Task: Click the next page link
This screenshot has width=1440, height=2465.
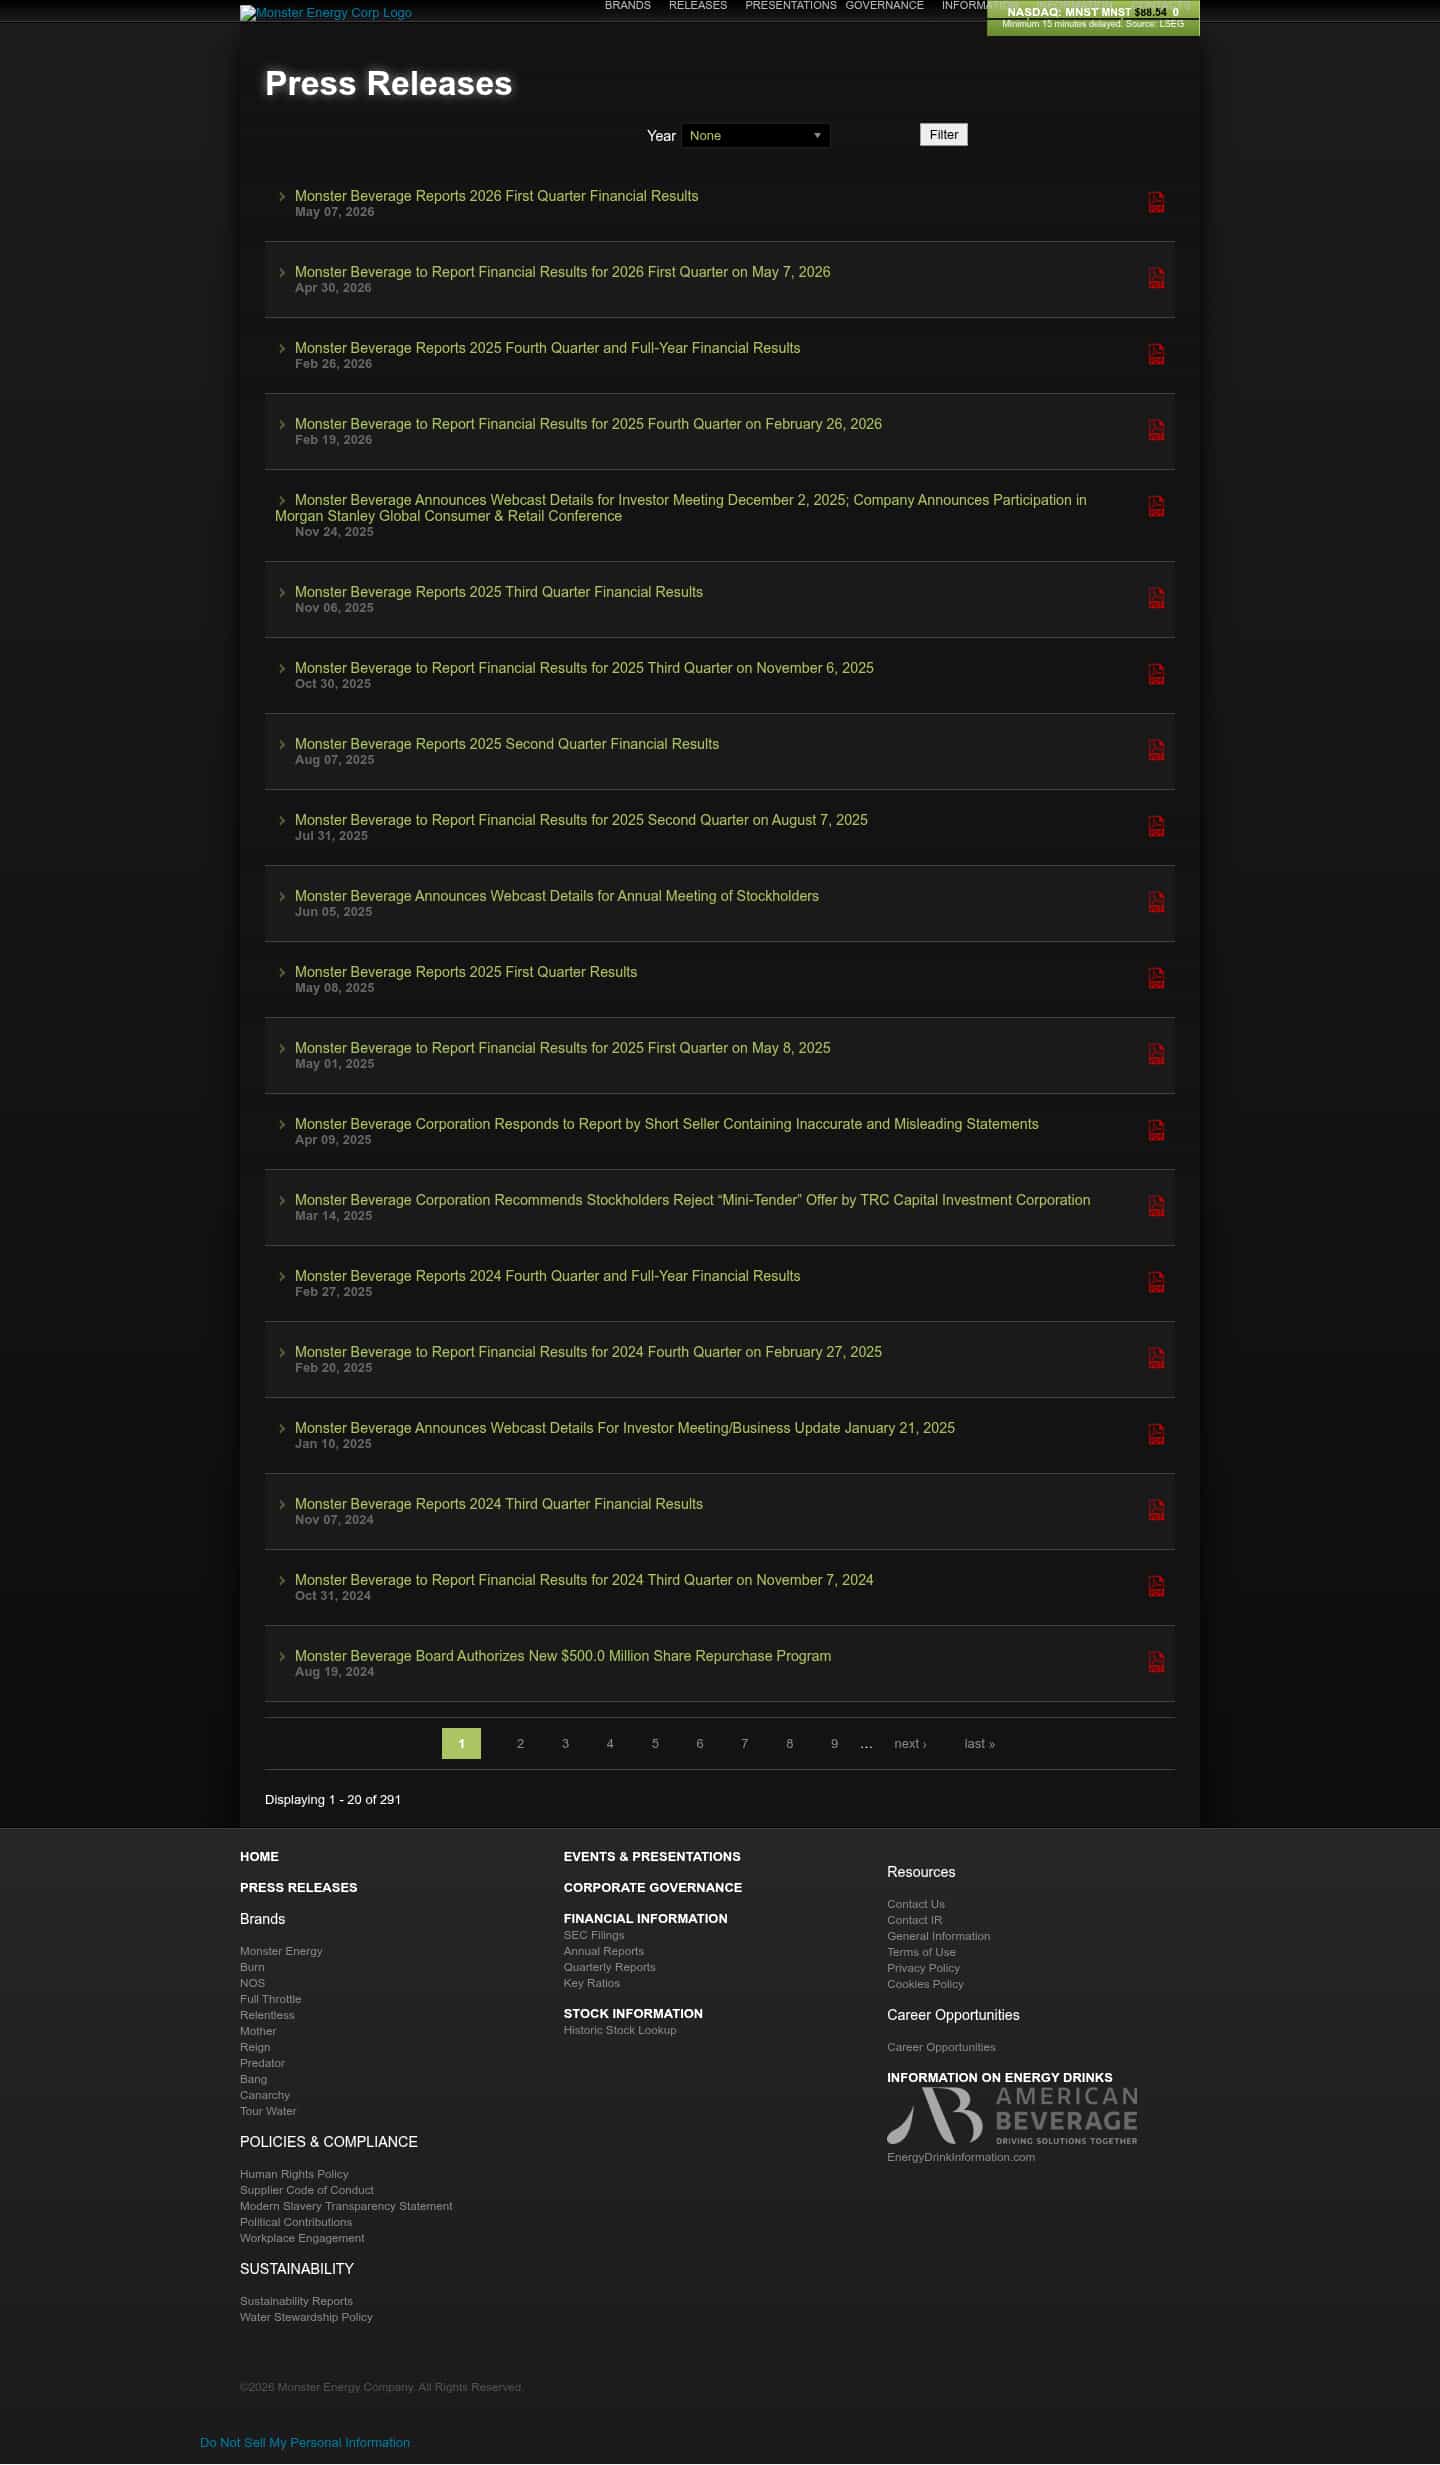Action: point(910,1743)
